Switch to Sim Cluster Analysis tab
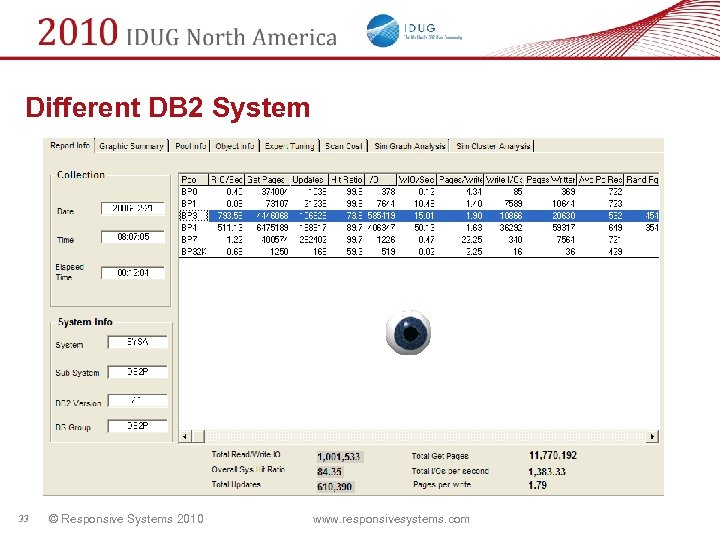This screenshot has width=720, height=540. click(493, 146)
